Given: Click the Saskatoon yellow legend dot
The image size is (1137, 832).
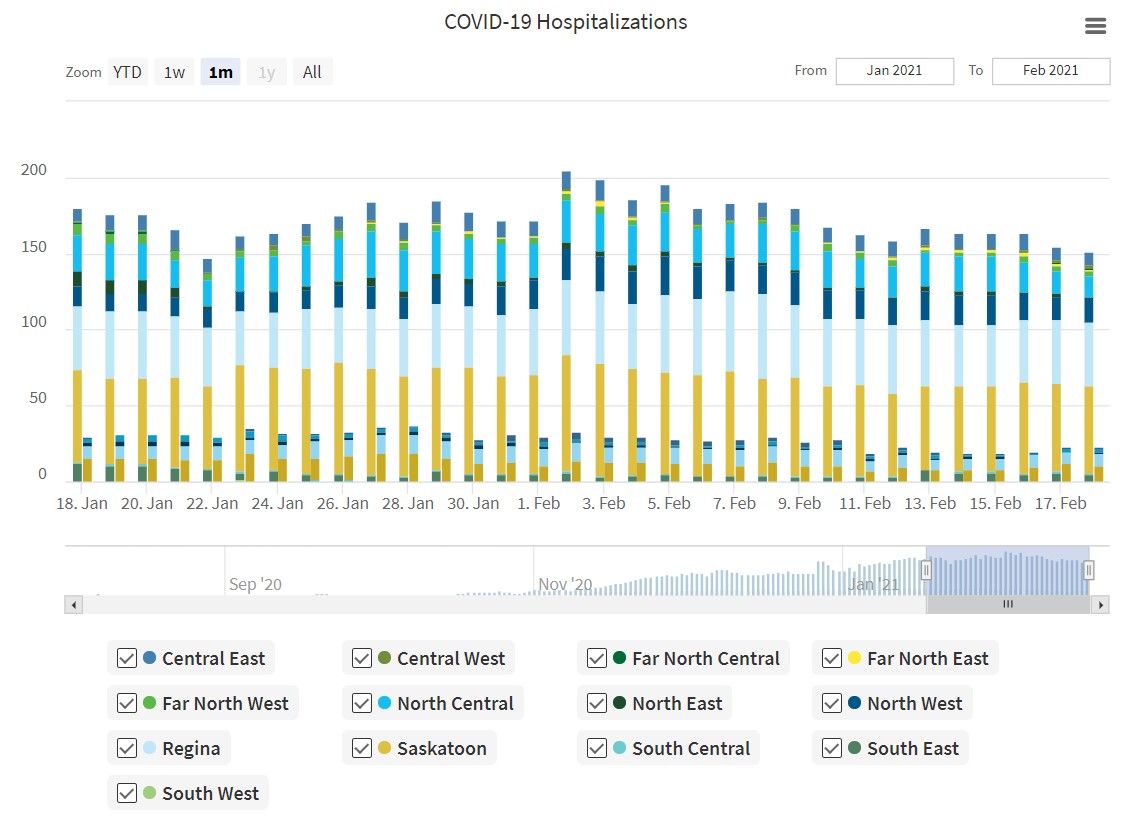Looking at the screenshot, I should click(x=384, y=748).
